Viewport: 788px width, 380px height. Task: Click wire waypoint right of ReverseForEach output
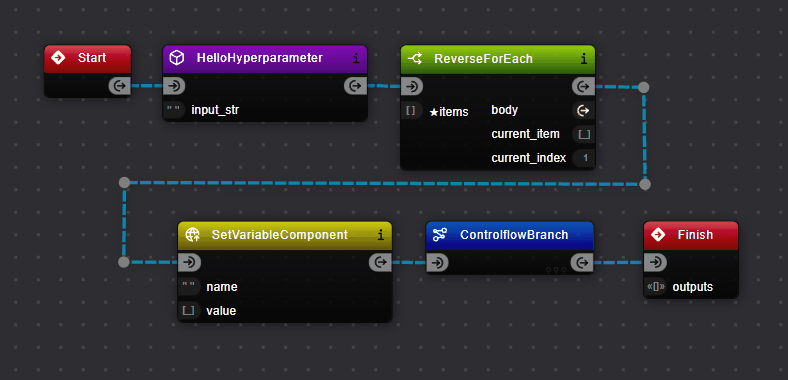tap(643, 87)
